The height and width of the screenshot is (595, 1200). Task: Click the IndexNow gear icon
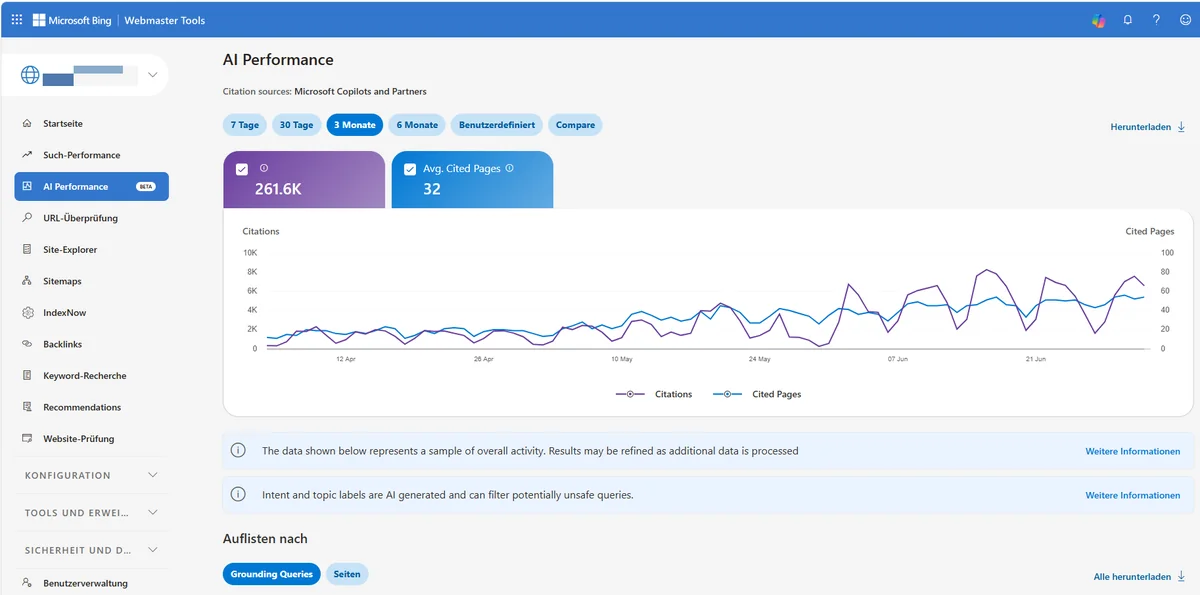tap(28, 312)
